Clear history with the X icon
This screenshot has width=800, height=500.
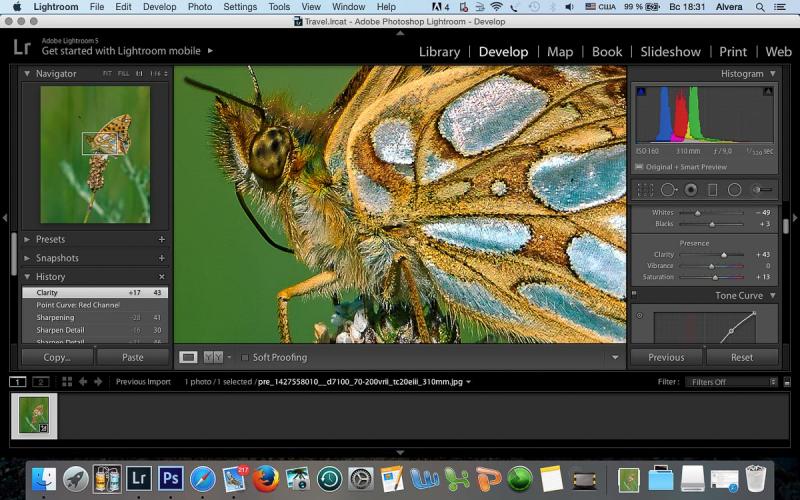(162, 277)
